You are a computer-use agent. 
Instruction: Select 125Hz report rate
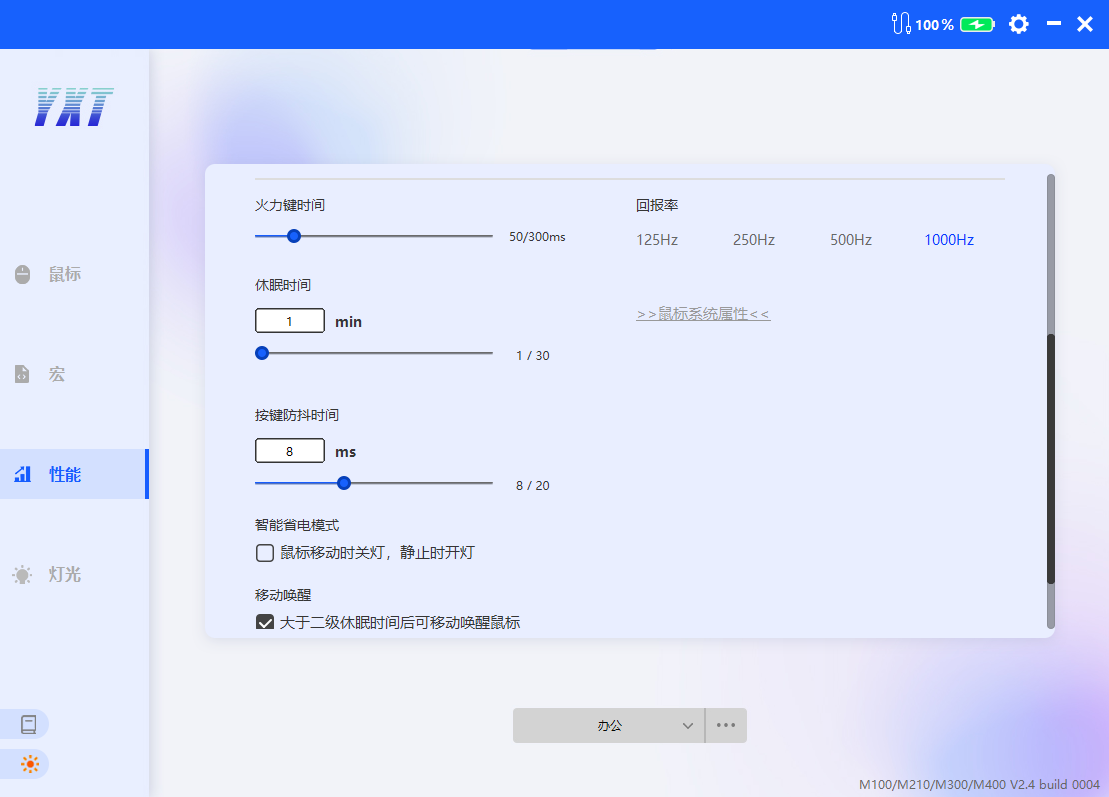click(657, 240)
